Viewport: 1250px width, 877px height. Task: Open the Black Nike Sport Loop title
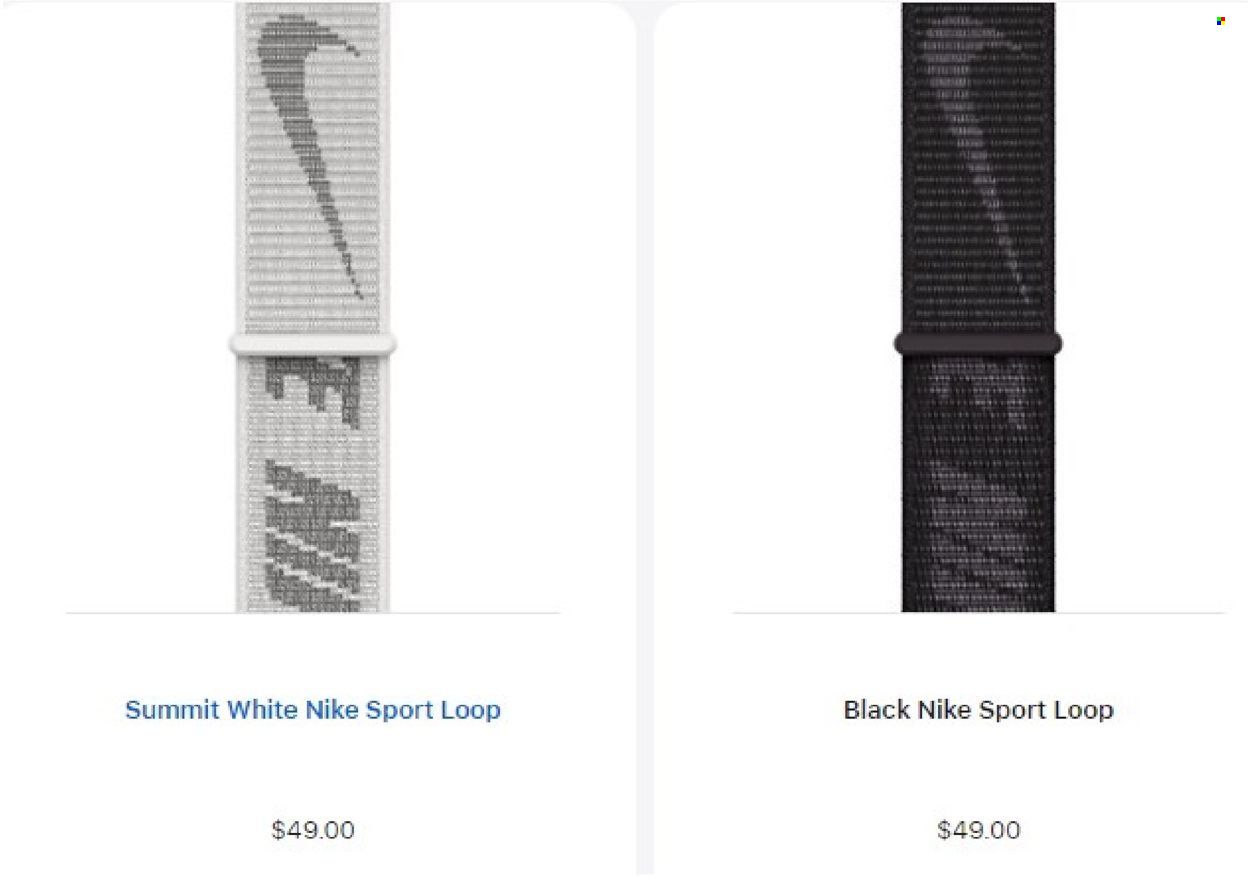point(978,710)
